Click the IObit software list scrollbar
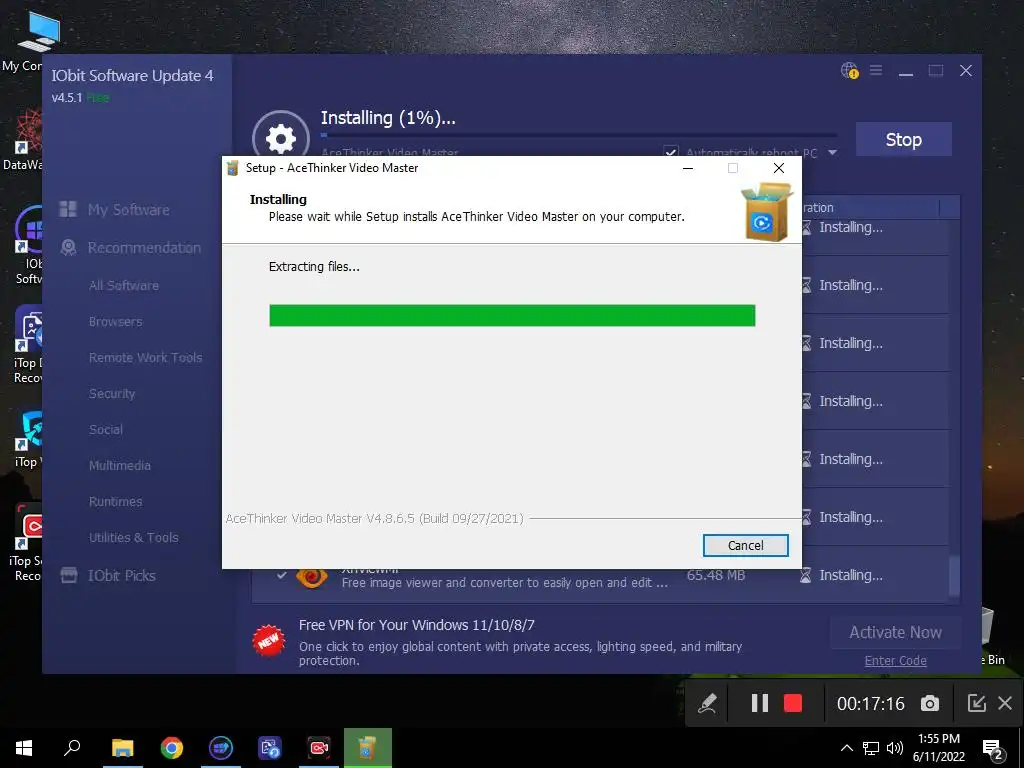 (955, 575)
